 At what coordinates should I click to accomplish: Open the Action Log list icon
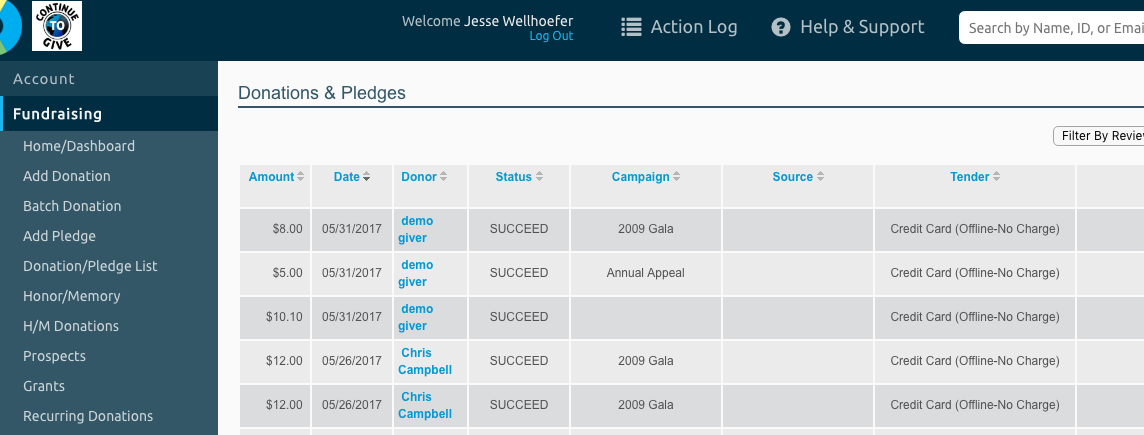coord(631,28)
